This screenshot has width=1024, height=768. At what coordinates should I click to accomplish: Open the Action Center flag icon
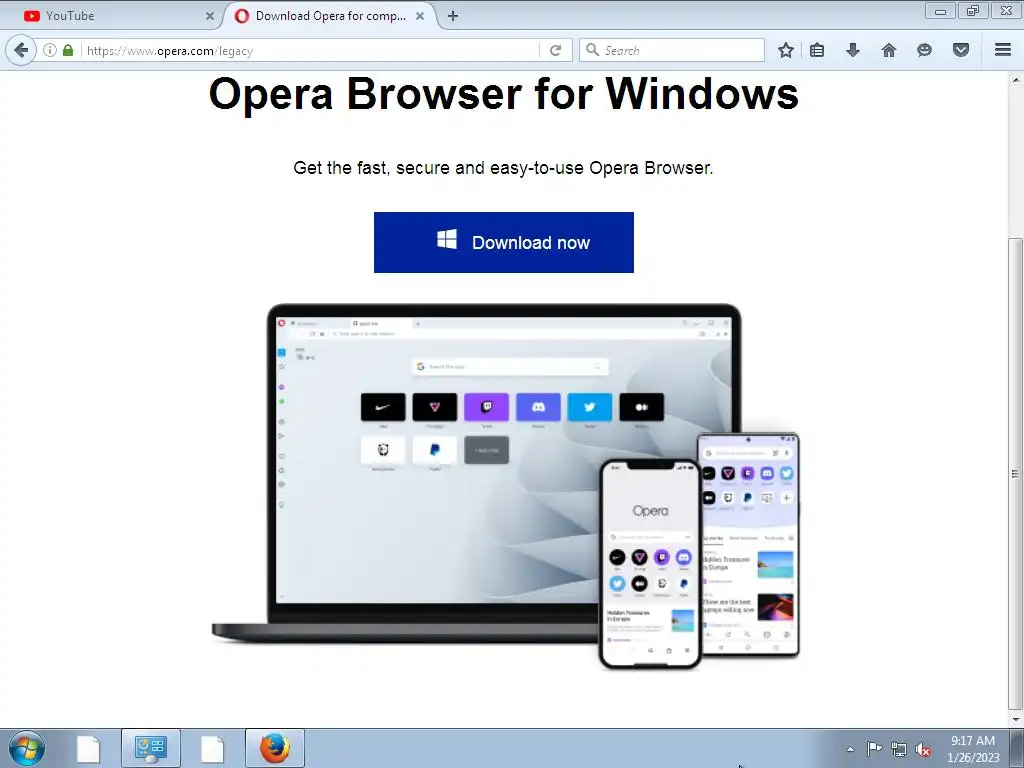874,749
